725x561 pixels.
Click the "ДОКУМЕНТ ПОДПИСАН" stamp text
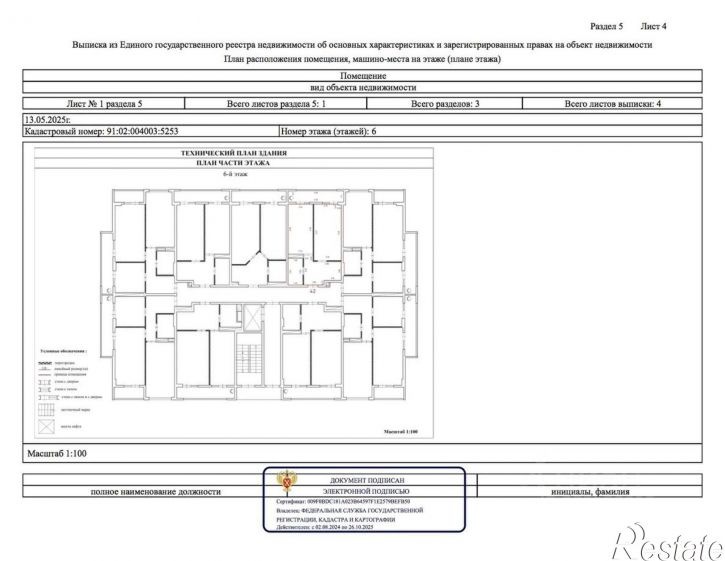(x=367, y=481)
